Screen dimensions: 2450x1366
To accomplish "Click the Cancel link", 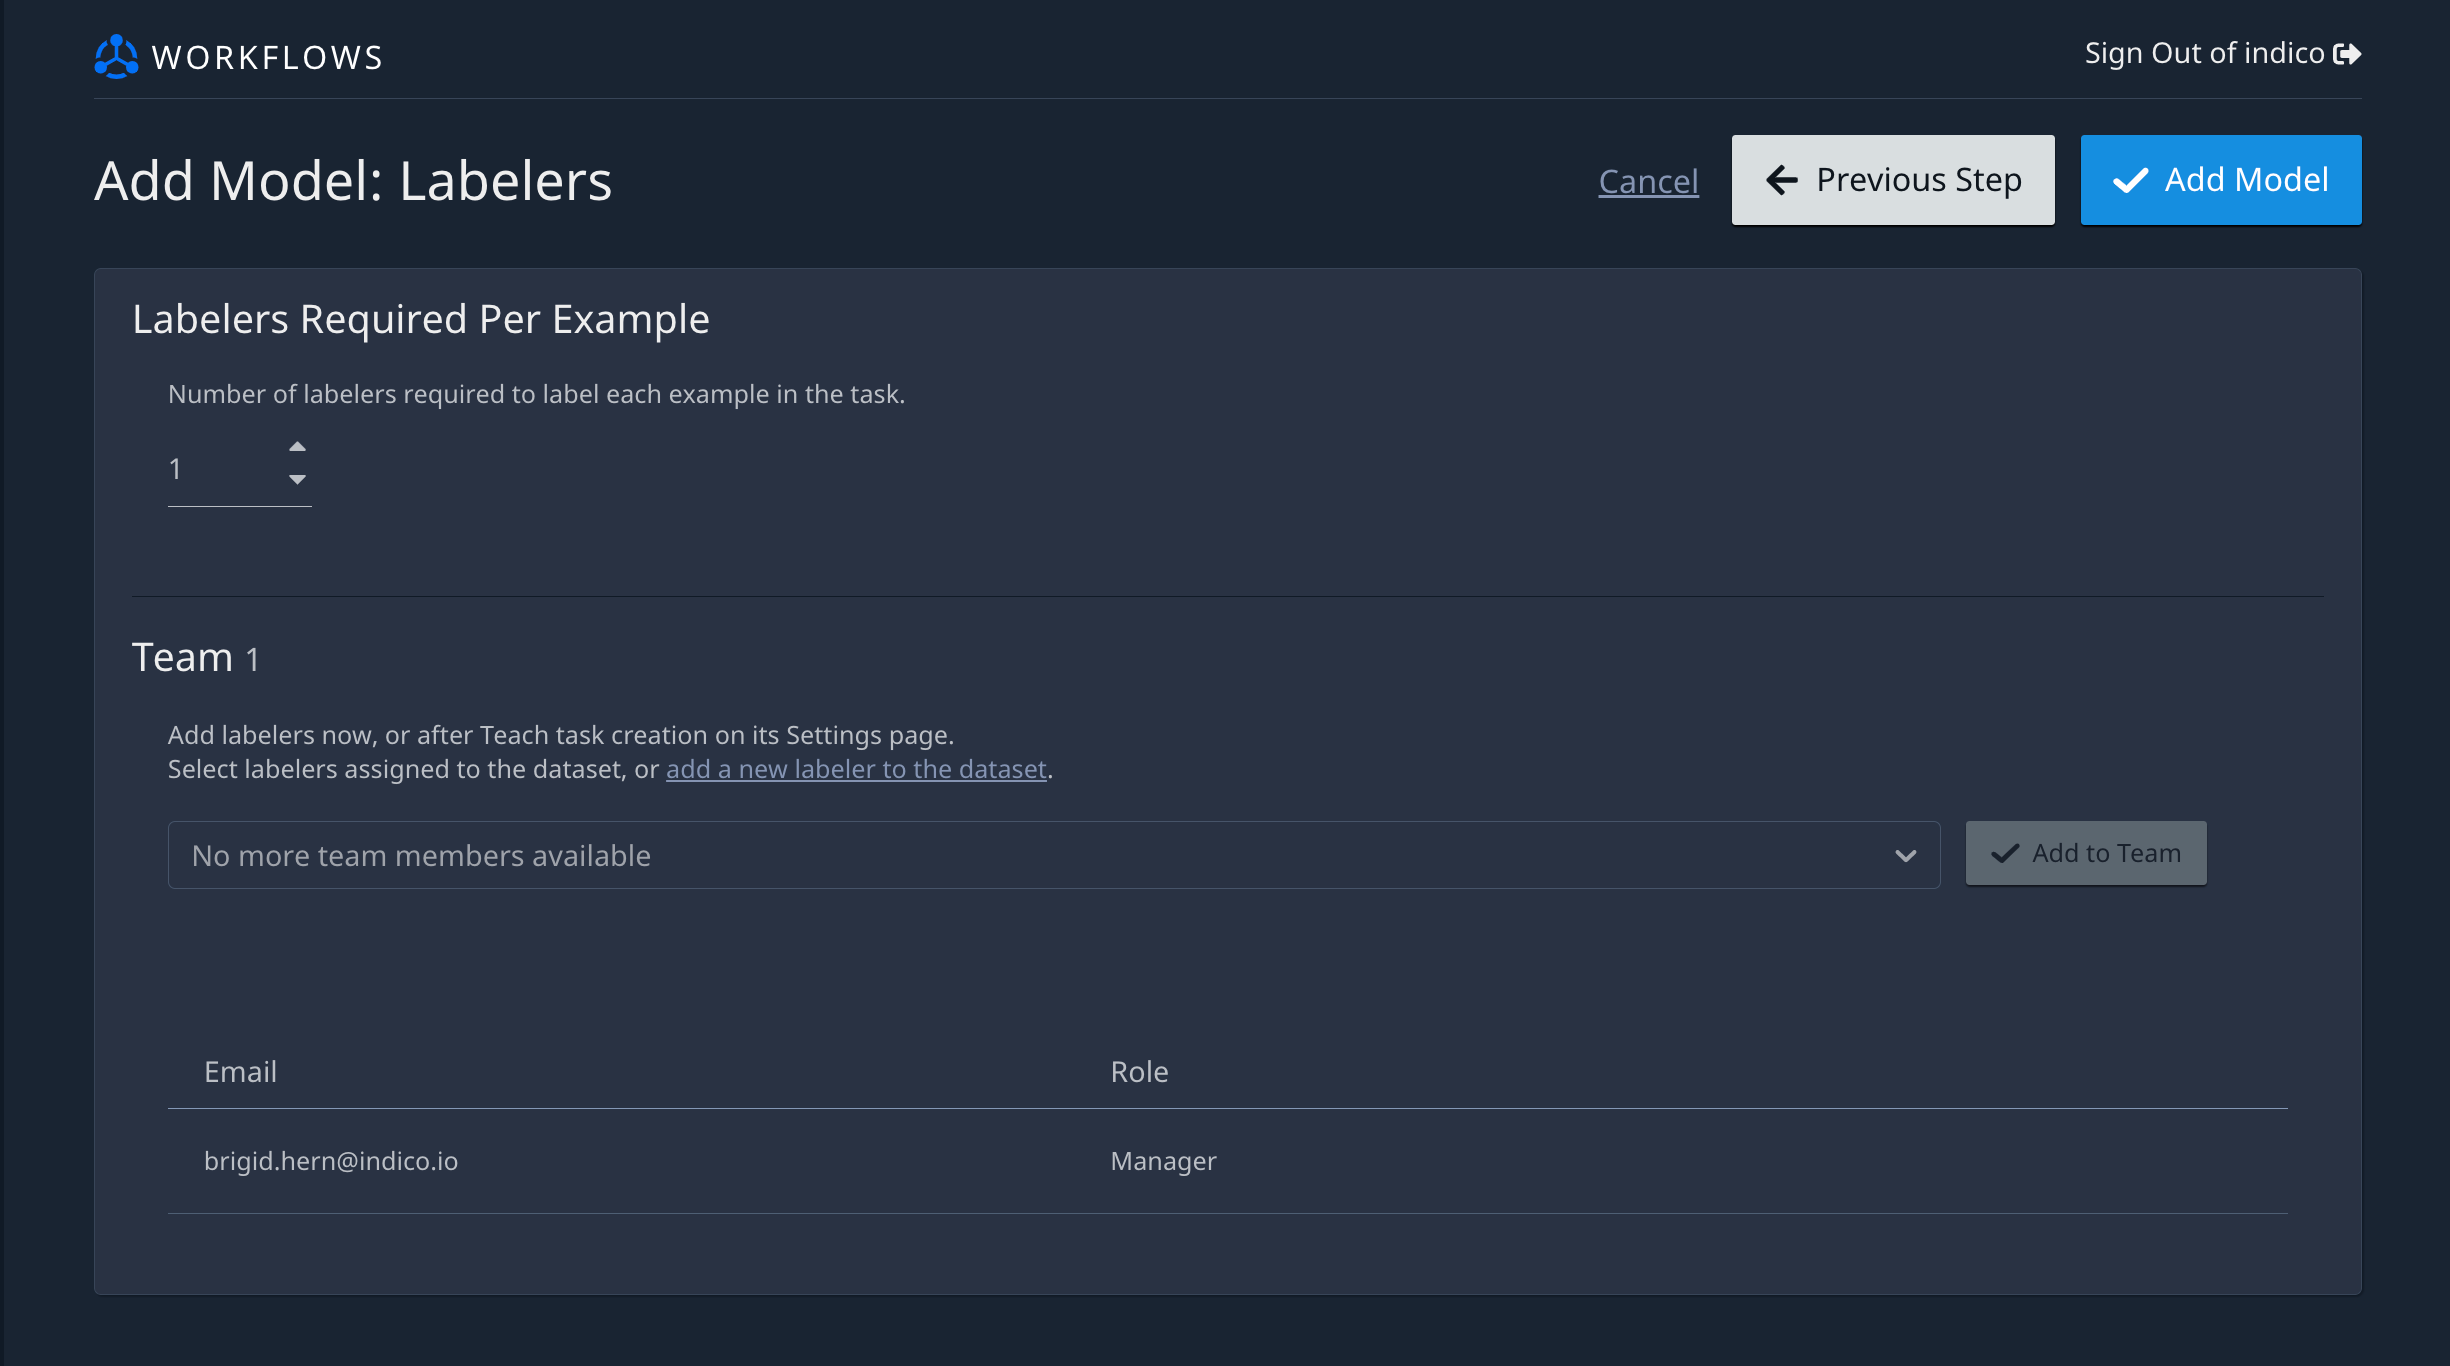I will [1648, 181].
